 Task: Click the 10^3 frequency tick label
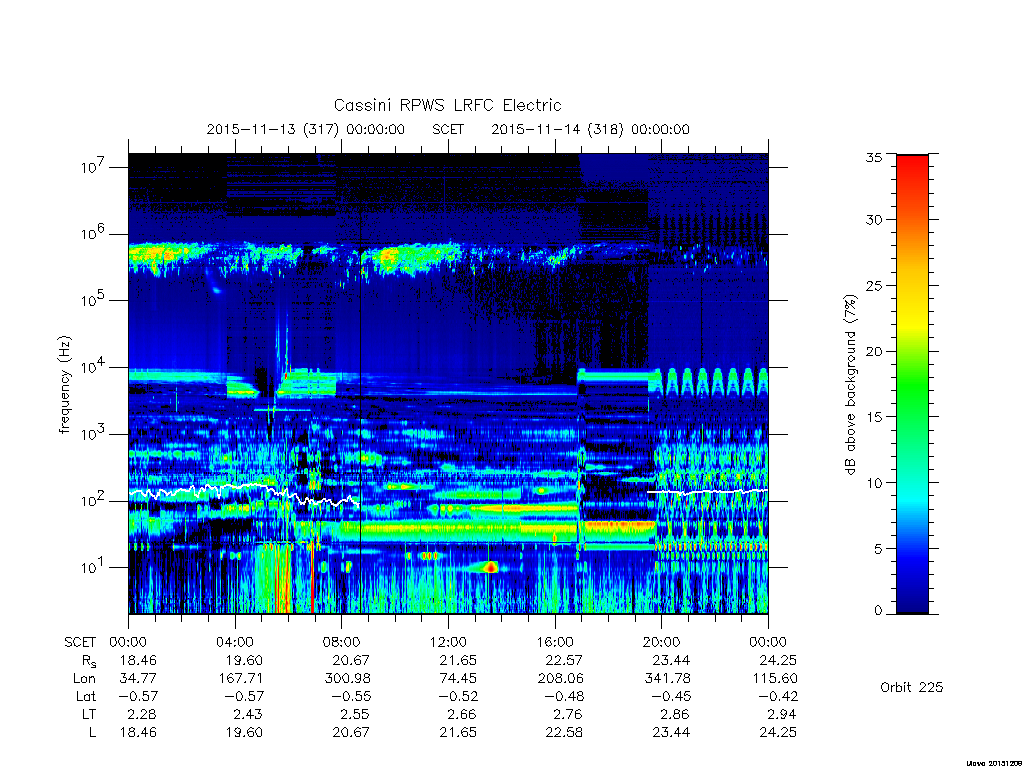[x=93, y=433]
